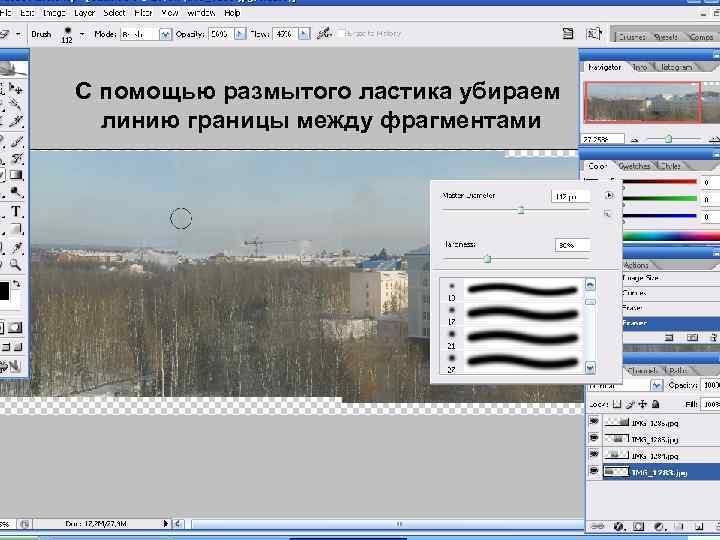Click Navigator zoom out icon
This screenshot has height=540, width=720.
point(635,140)
